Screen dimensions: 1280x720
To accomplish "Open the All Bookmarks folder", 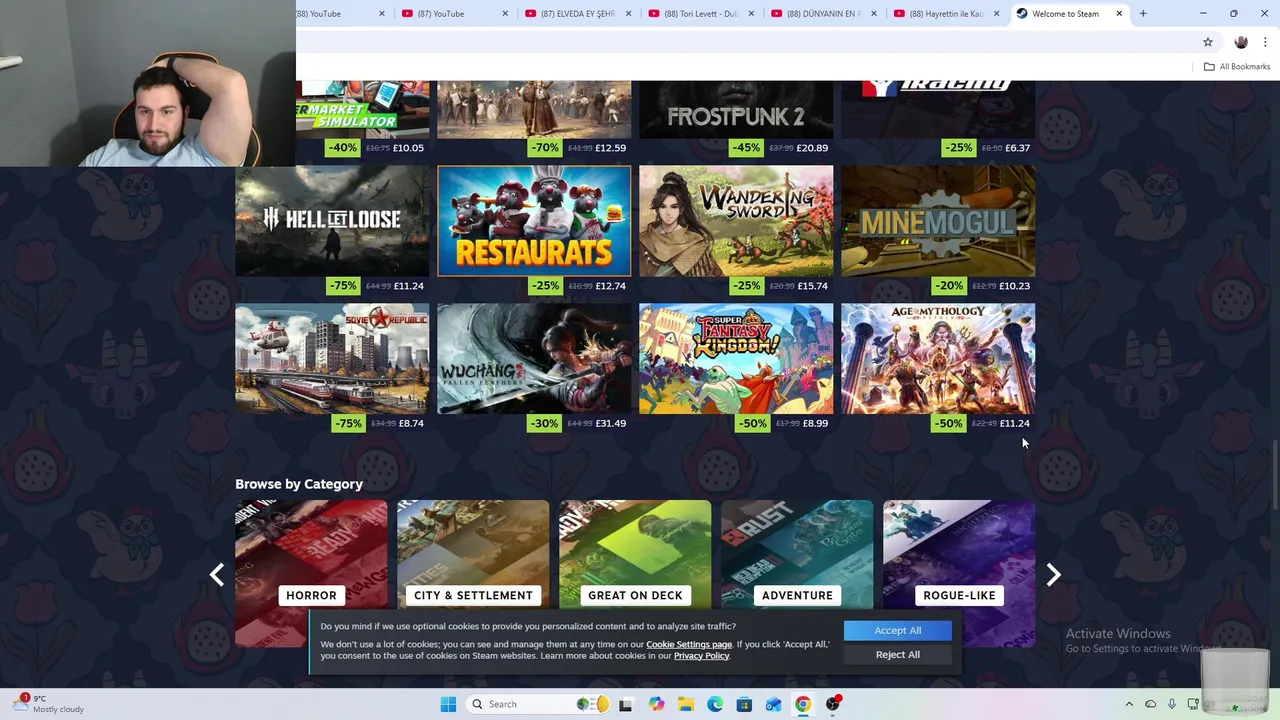I will [1237, 66].
